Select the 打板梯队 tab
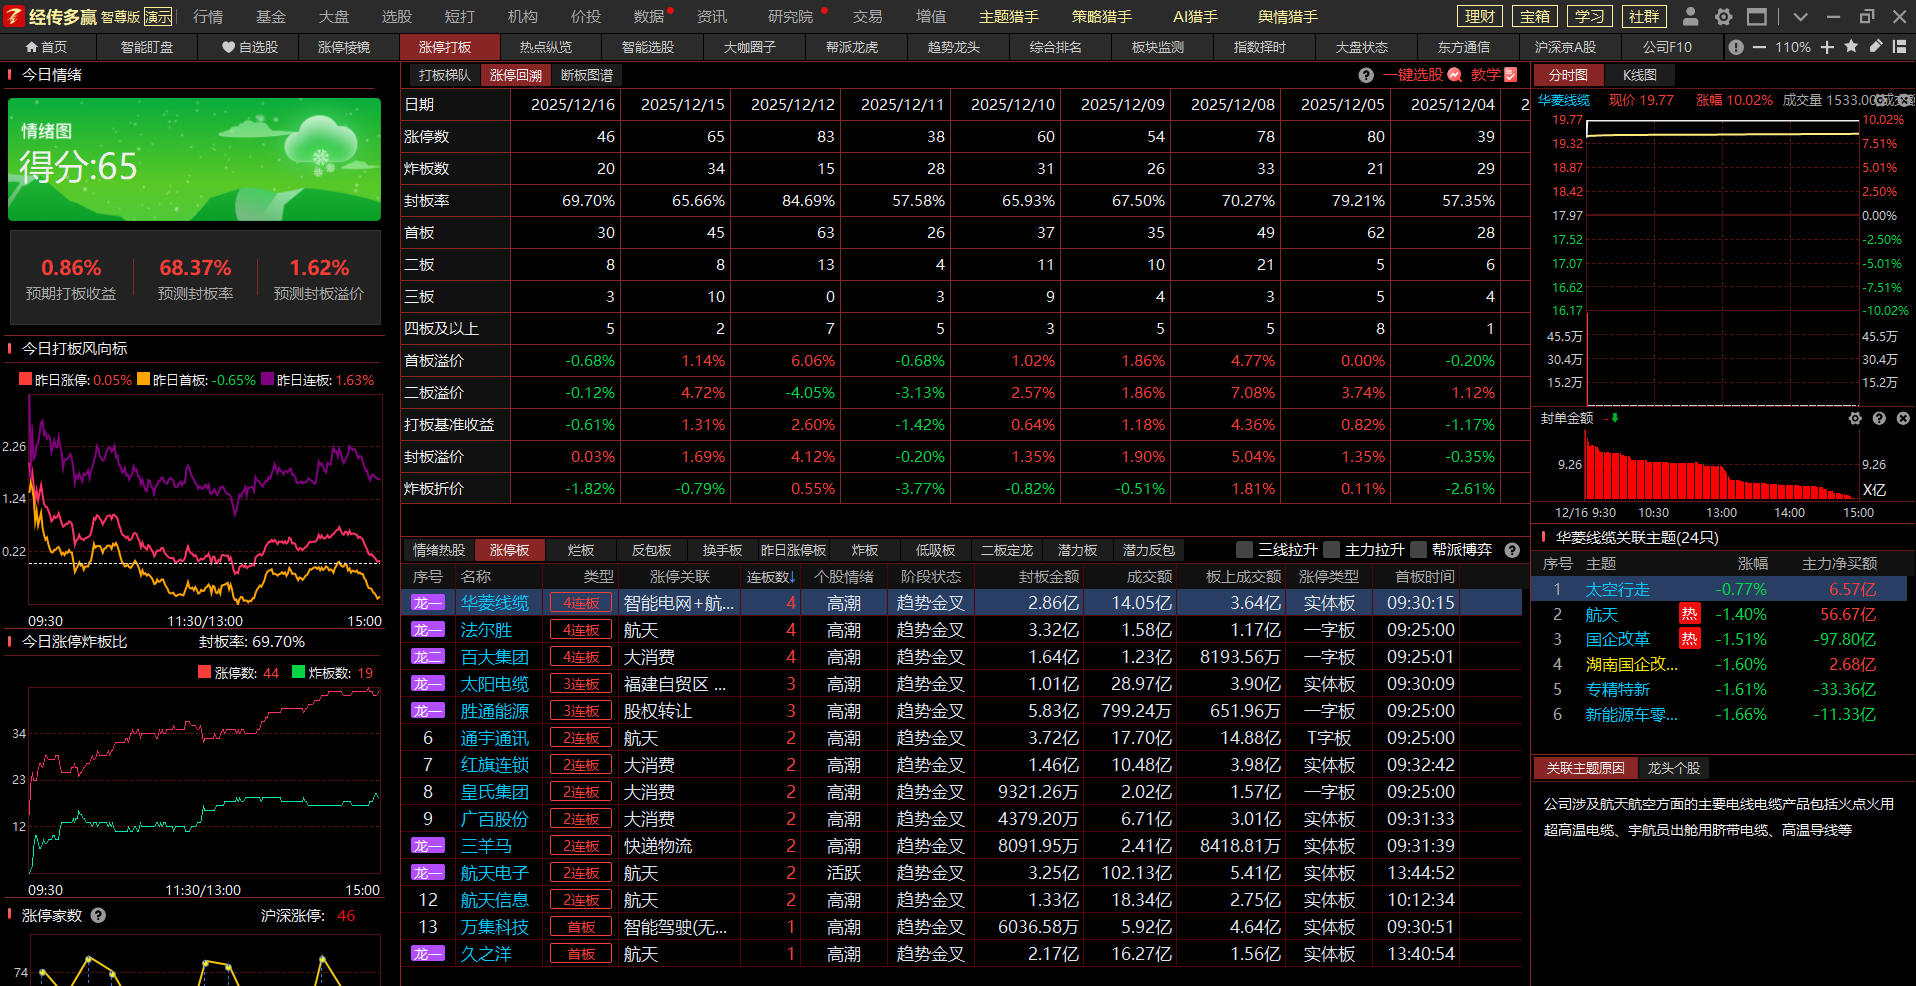1916x986 pixels. [x=444, y=75]
